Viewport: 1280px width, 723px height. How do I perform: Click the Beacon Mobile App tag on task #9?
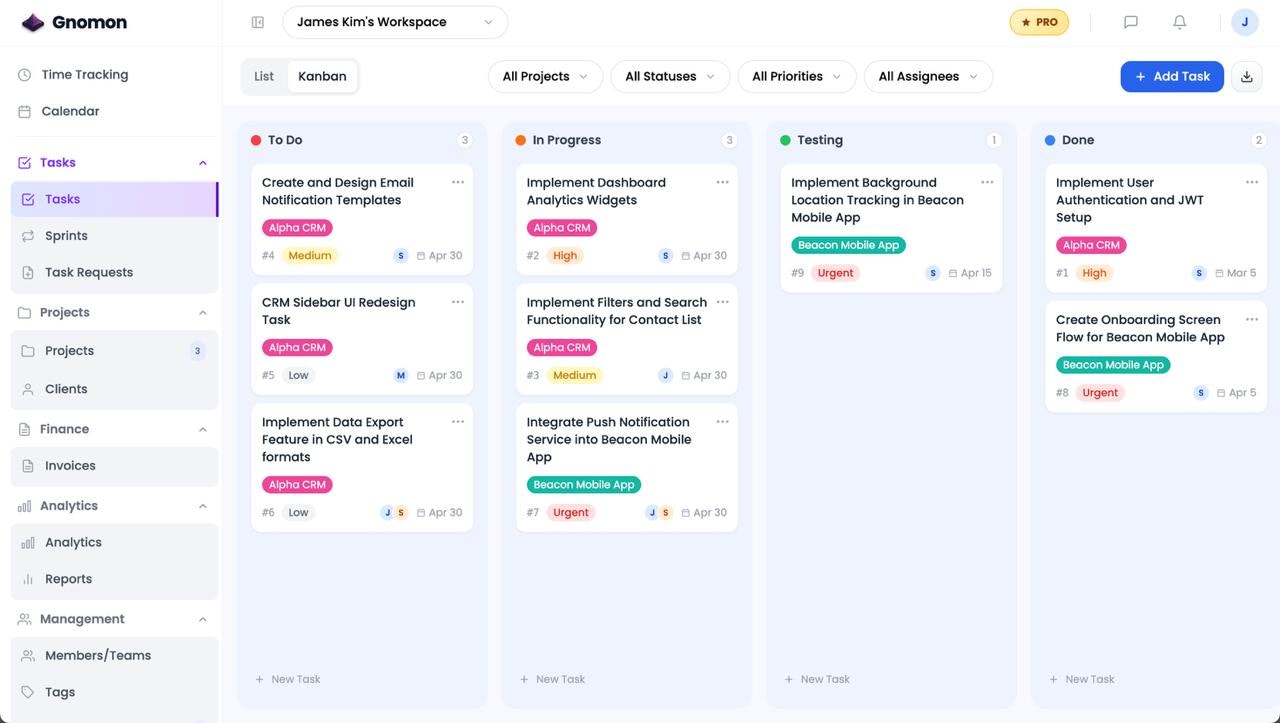(x=848, y=245)
